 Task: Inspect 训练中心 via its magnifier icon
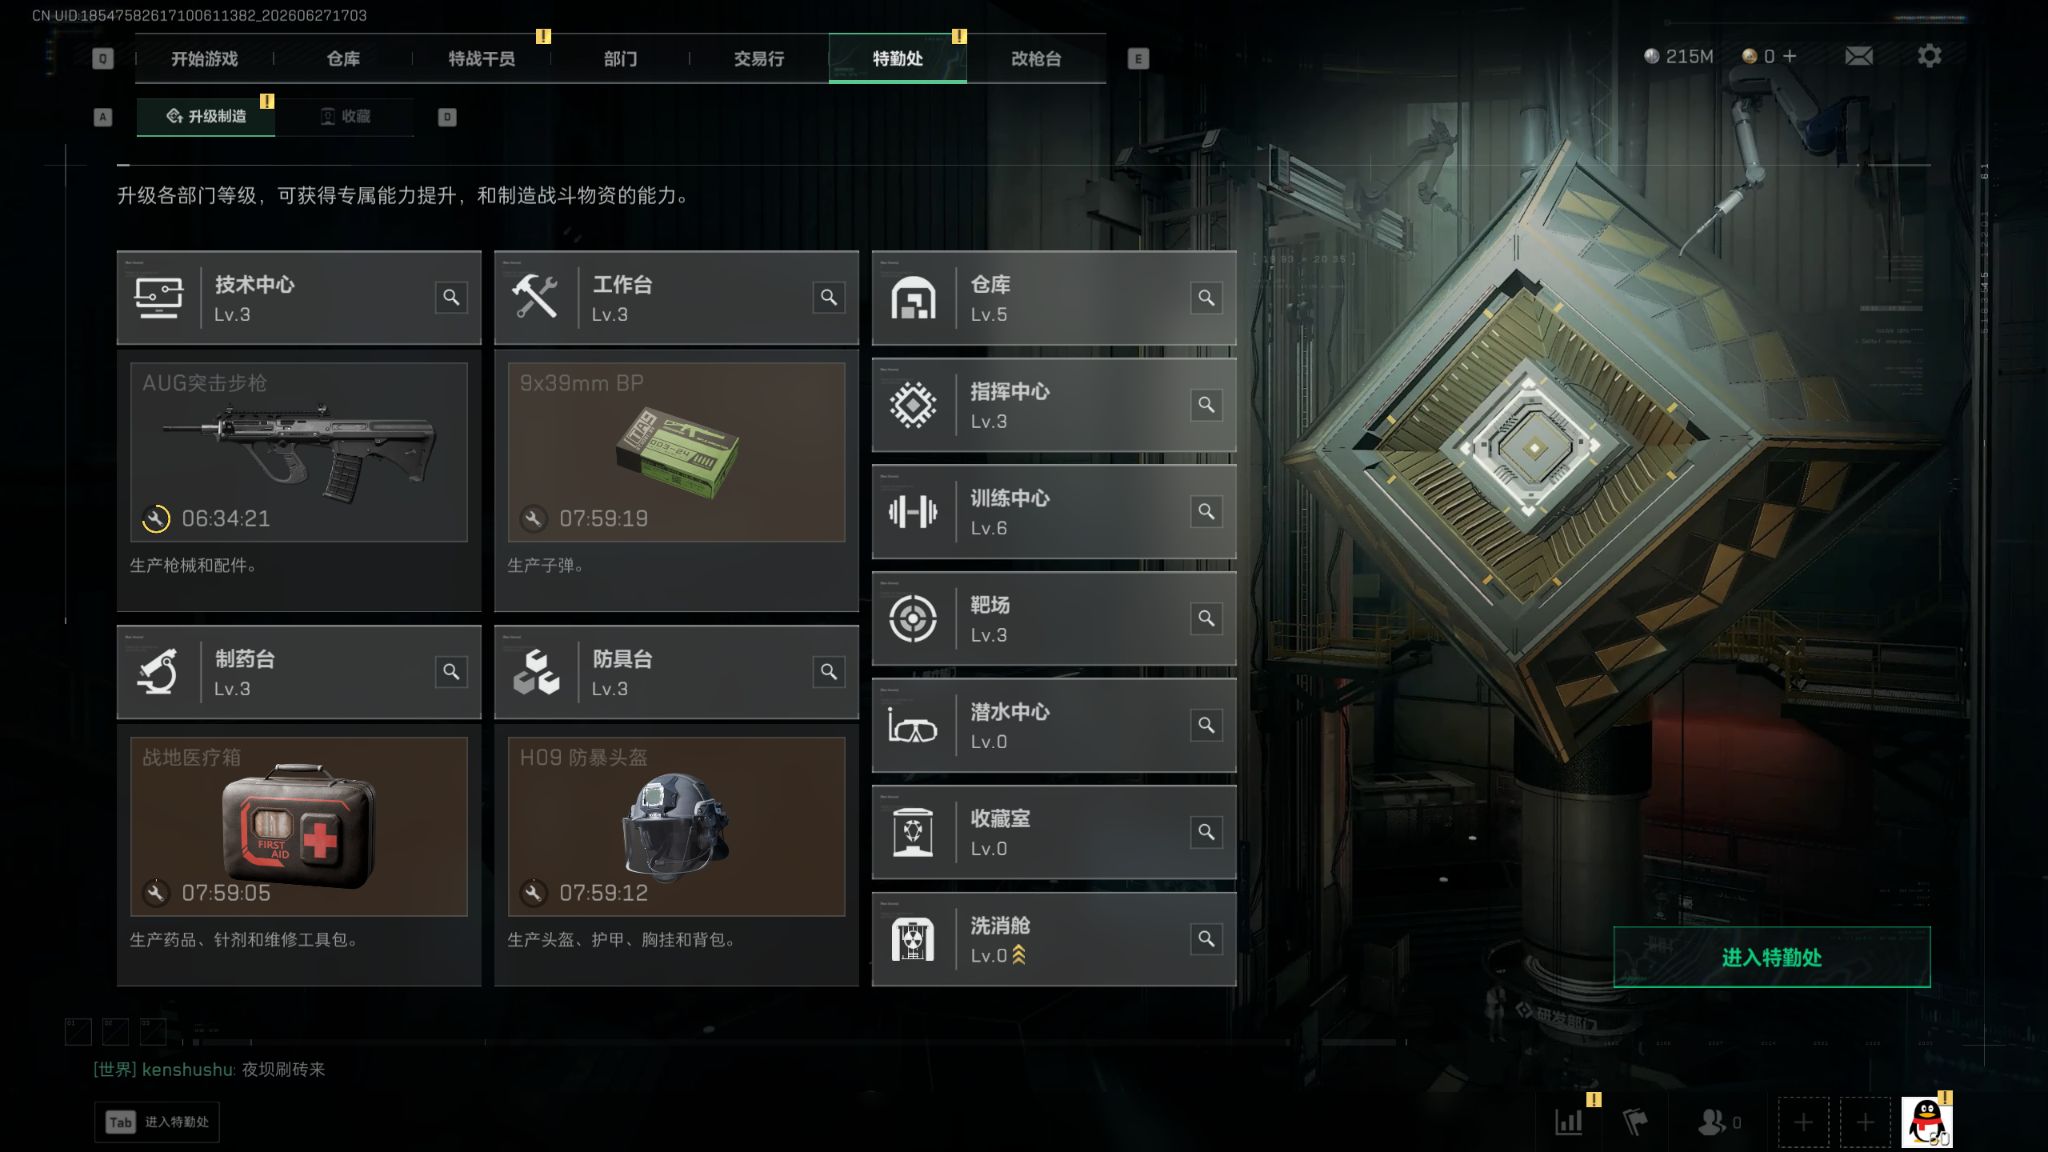coord(1206,511)
